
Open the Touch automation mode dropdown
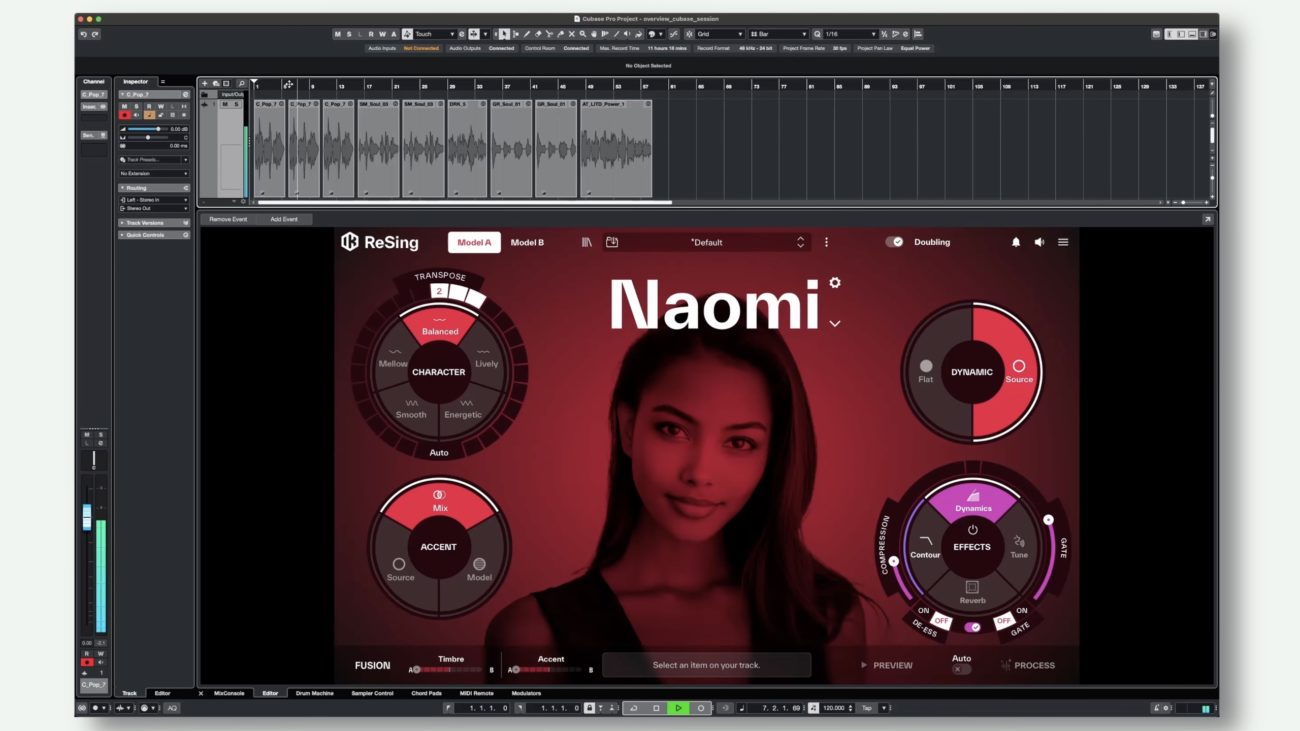(x=435, y=34)
